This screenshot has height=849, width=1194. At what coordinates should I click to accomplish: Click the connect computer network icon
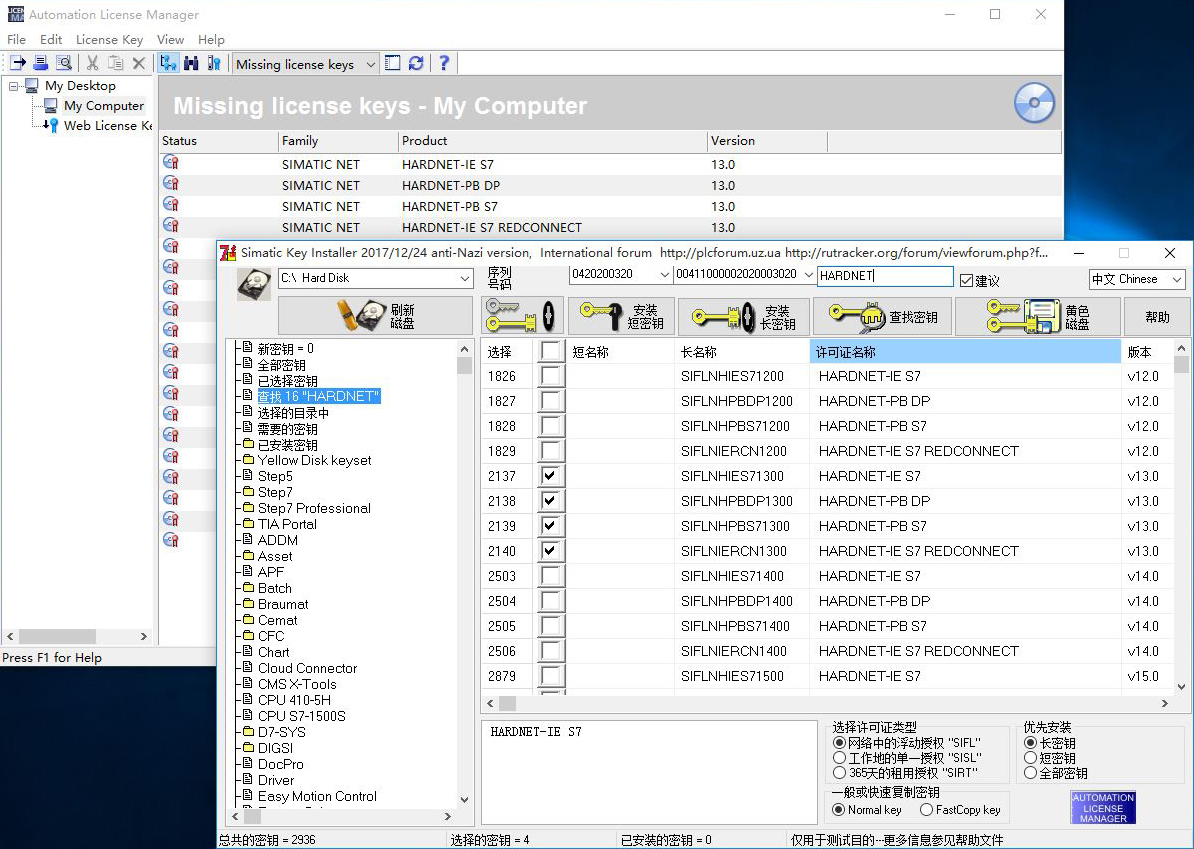168,63
